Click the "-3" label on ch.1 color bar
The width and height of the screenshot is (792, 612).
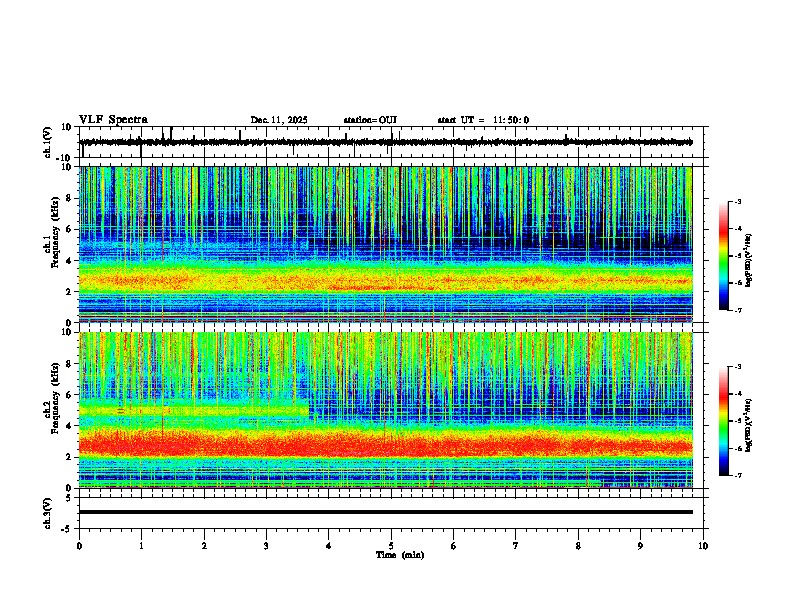737,201
